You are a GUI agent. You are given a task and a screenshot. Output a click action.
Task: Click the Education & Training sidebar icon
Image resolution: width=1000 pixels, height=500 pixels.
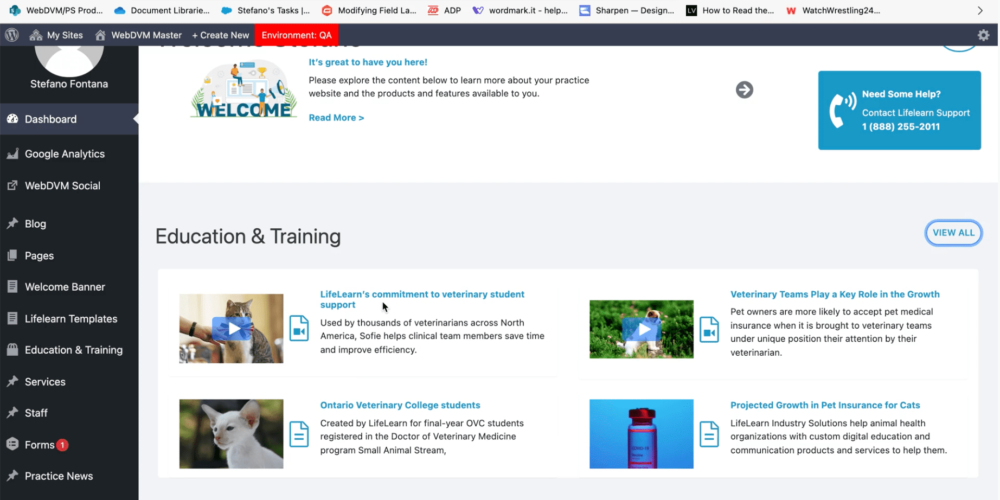point(11,349)
